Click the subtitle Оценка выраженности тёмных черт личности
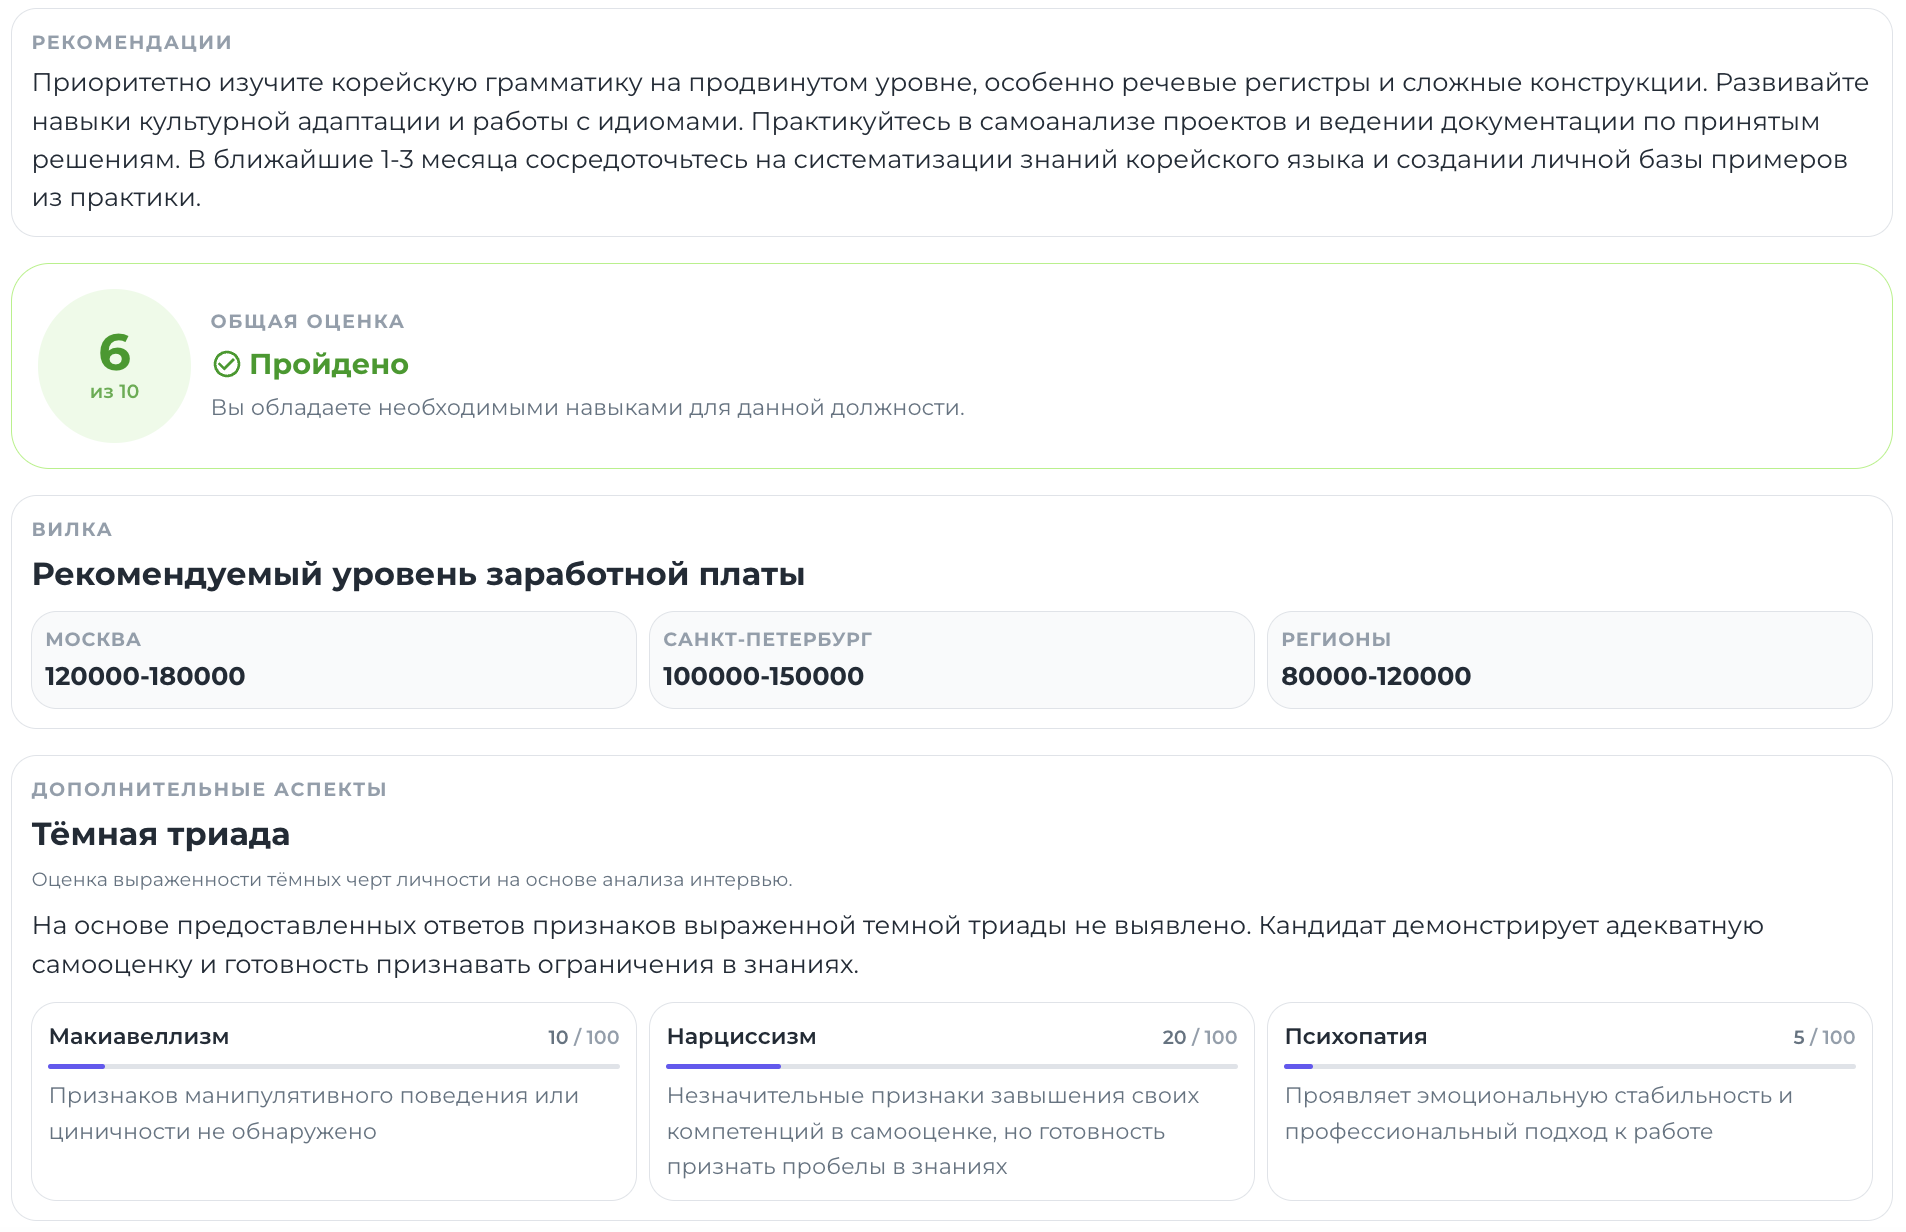Screen dimensions: 1906x1232 click(x=412, y=880)
